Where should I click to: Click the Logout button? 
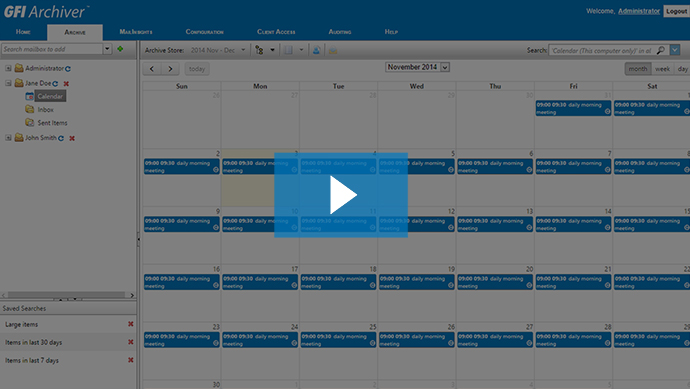click(x=676, y=11)
